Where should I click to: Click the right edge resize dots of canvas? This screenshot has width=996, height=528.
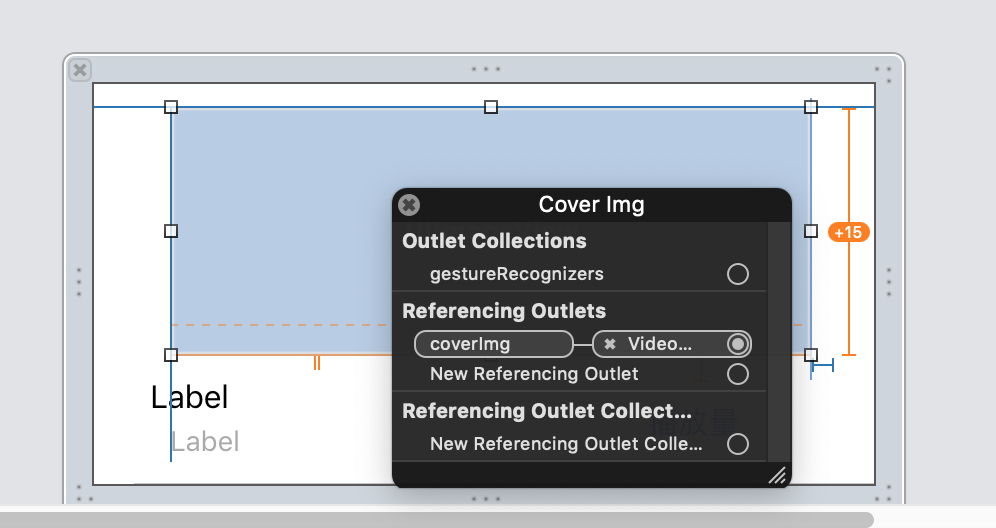click(x=889, y=281)
